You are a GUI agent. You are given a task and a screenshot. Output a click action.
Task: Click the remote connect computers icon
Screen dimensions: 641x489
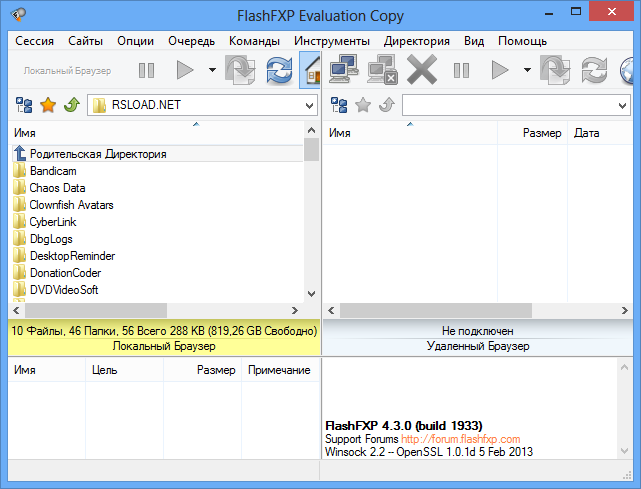(344, 70)
